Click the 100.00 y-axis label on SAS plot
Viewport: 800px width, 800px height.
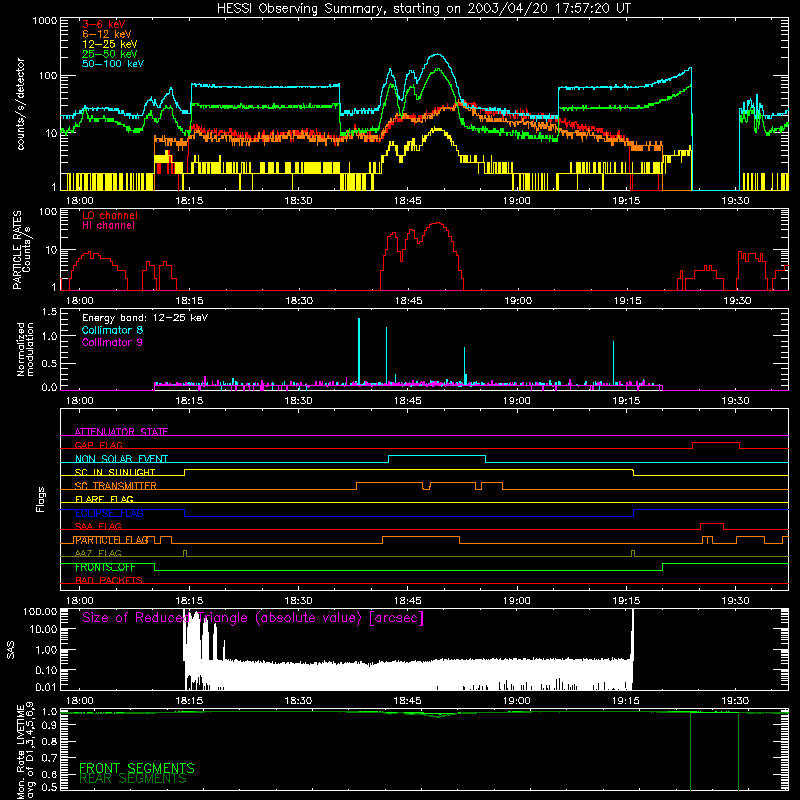pos(40,611)
